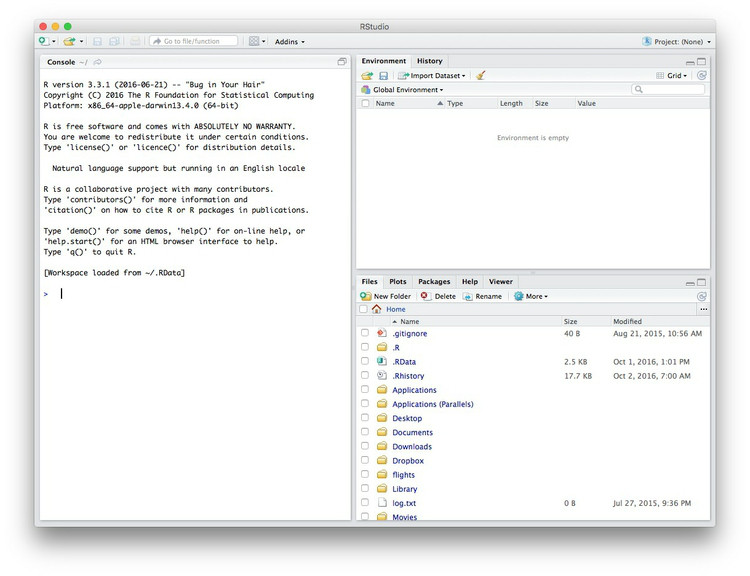Expand the recent files dropdown arrow

point(81,42)
